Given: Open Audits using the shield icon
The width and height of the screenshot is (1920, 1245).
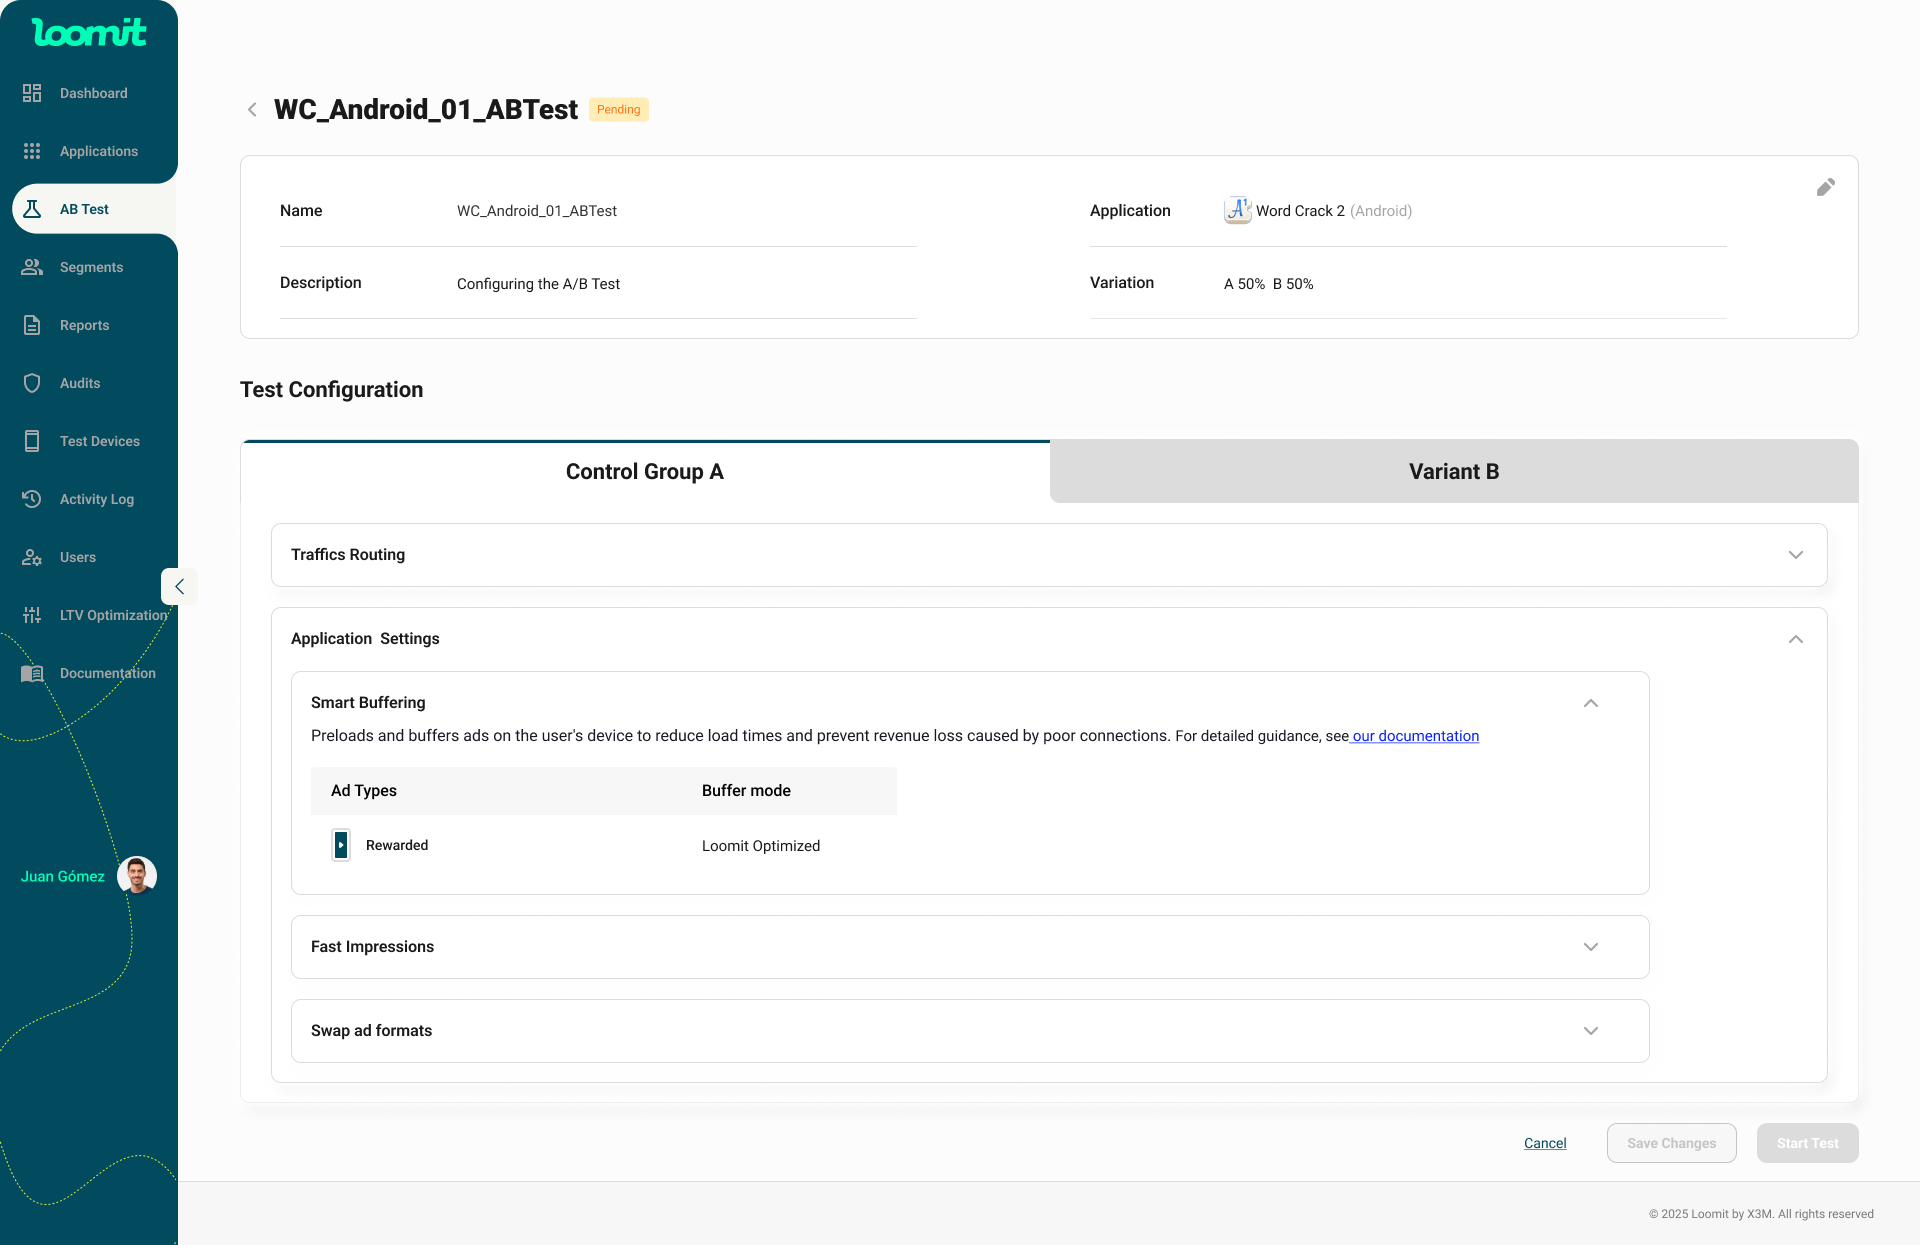Looking at the screenshot, I should (32, 383).
